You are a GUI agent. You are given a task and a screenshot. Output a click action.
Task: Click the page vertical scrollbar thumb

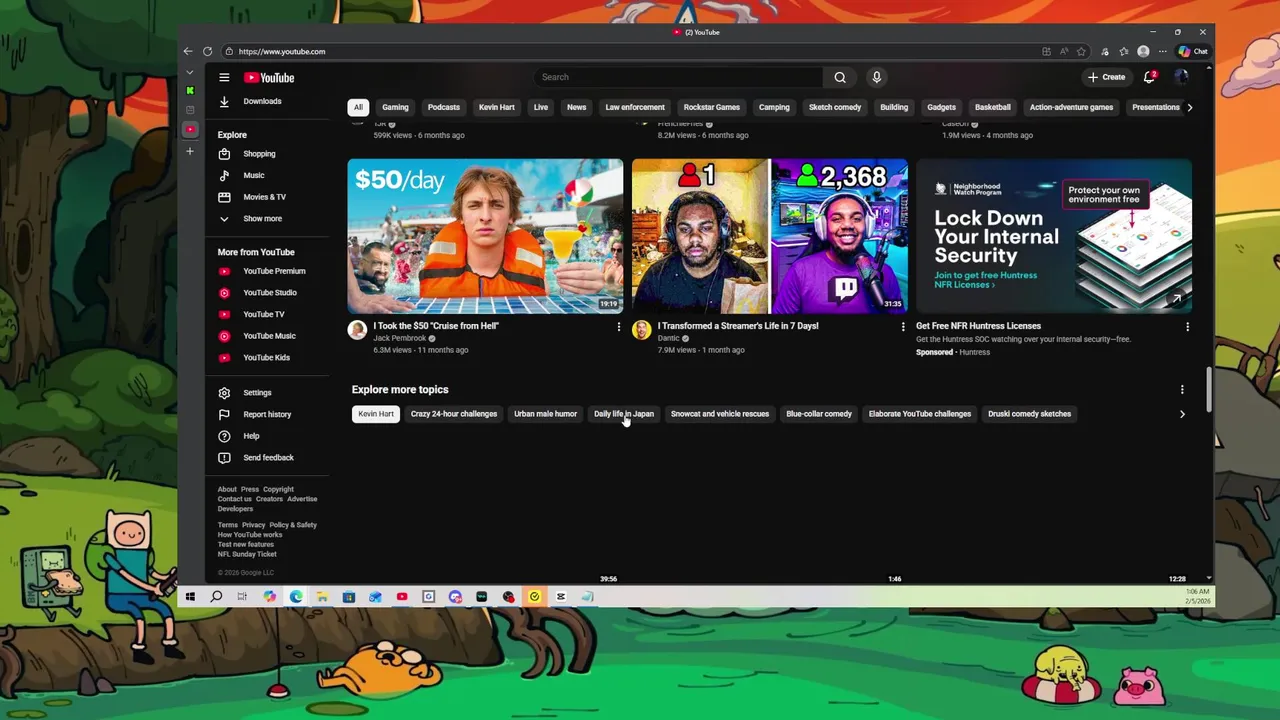1209,389
